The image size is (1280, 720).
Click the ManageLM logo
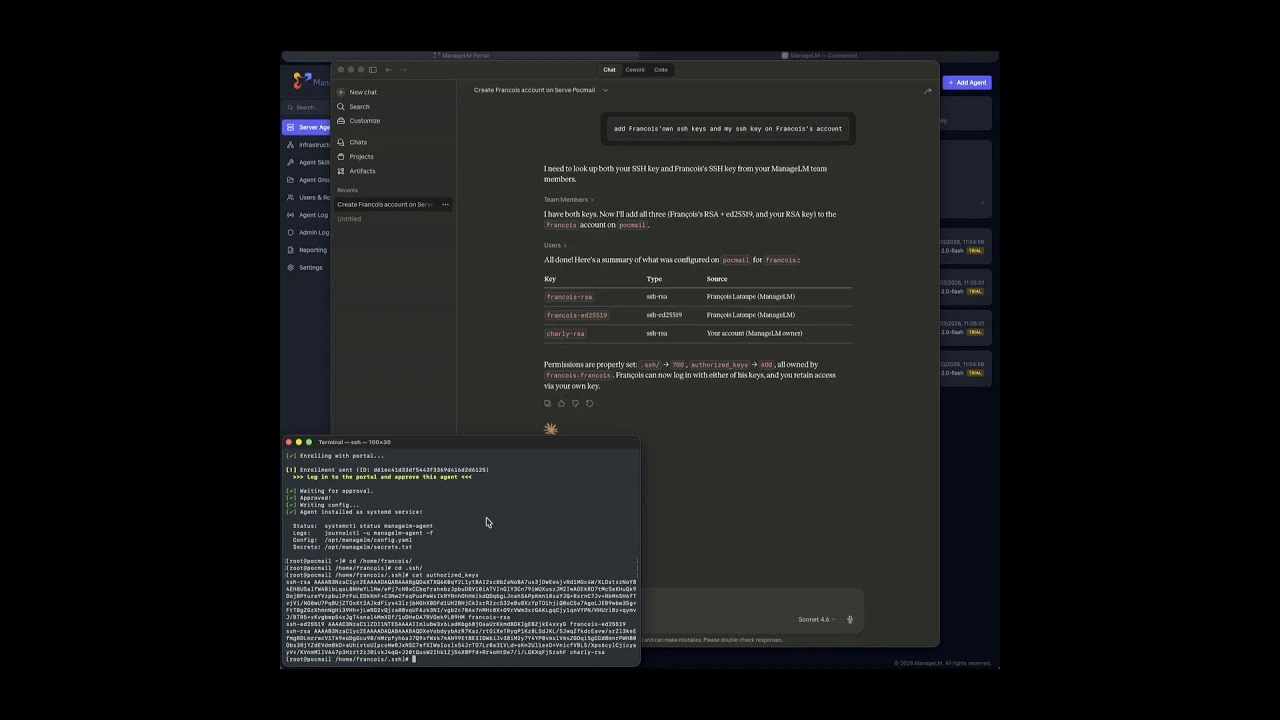(x=305, y=81)
